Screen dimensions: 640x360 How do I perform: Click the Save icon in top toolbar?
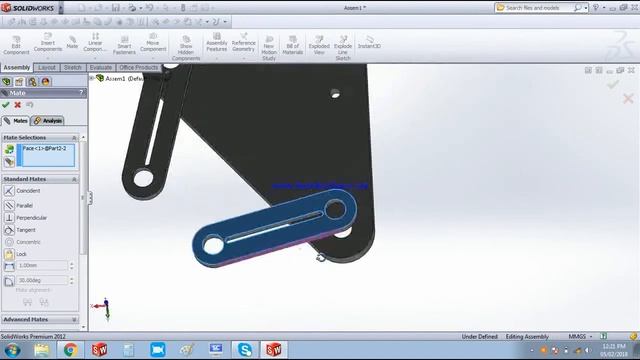116,7
